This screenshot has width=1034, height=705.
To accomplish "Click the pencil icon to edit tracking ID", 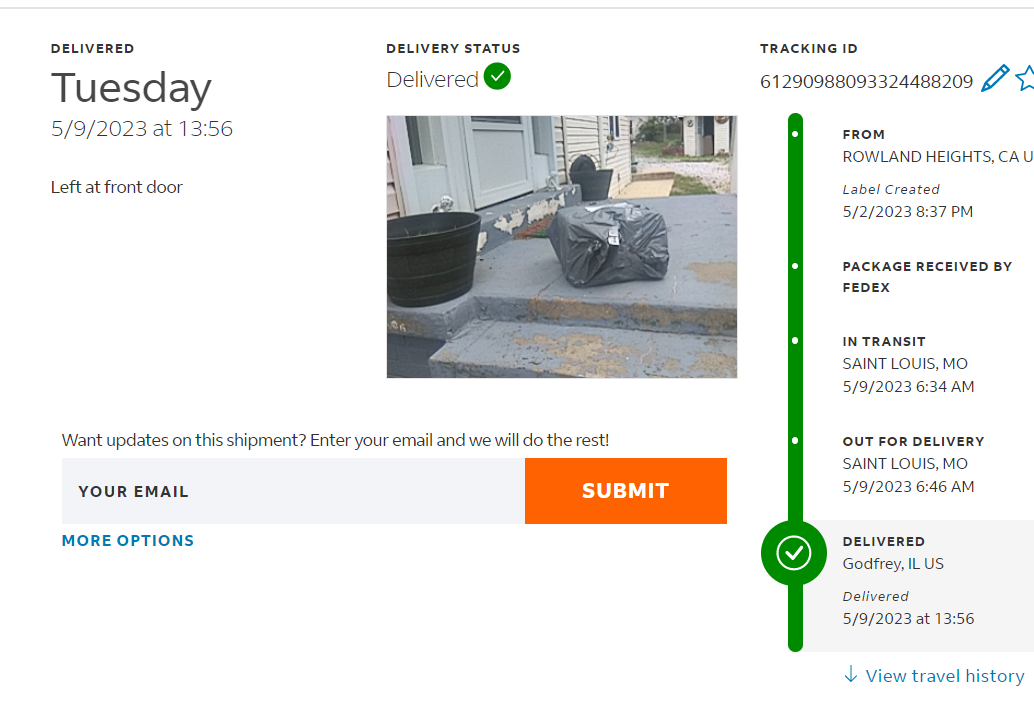I will [995, 79].
